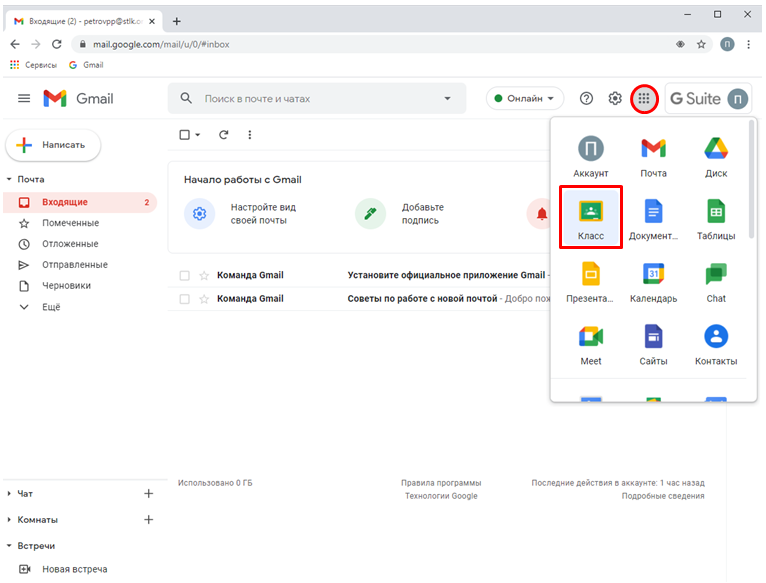
Task: Open the Черновики folder
Action: click(66, 286)
